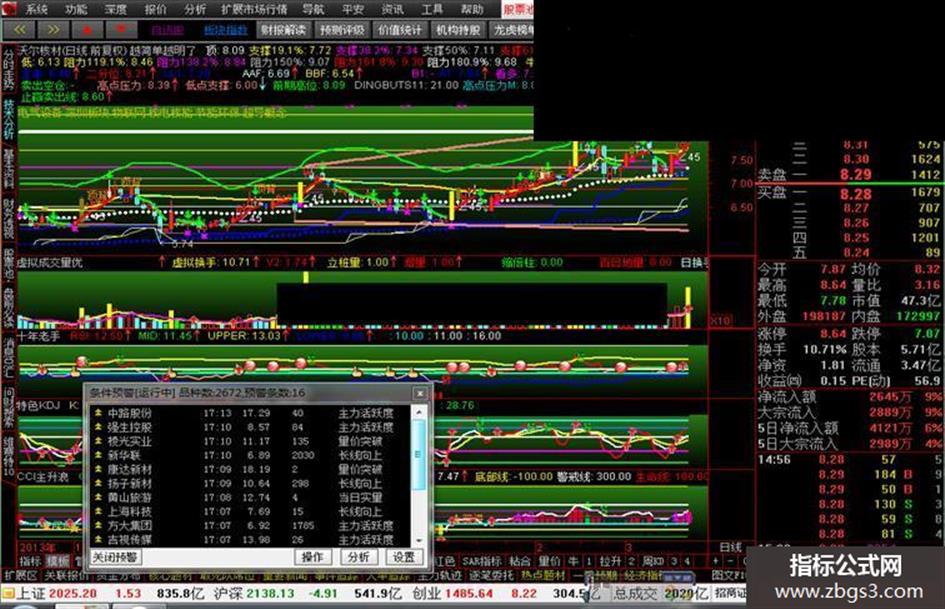Screen dimensions: 945x609
Task: Click the 模板 tab at chart bottom
Action: tap(58, 561)
